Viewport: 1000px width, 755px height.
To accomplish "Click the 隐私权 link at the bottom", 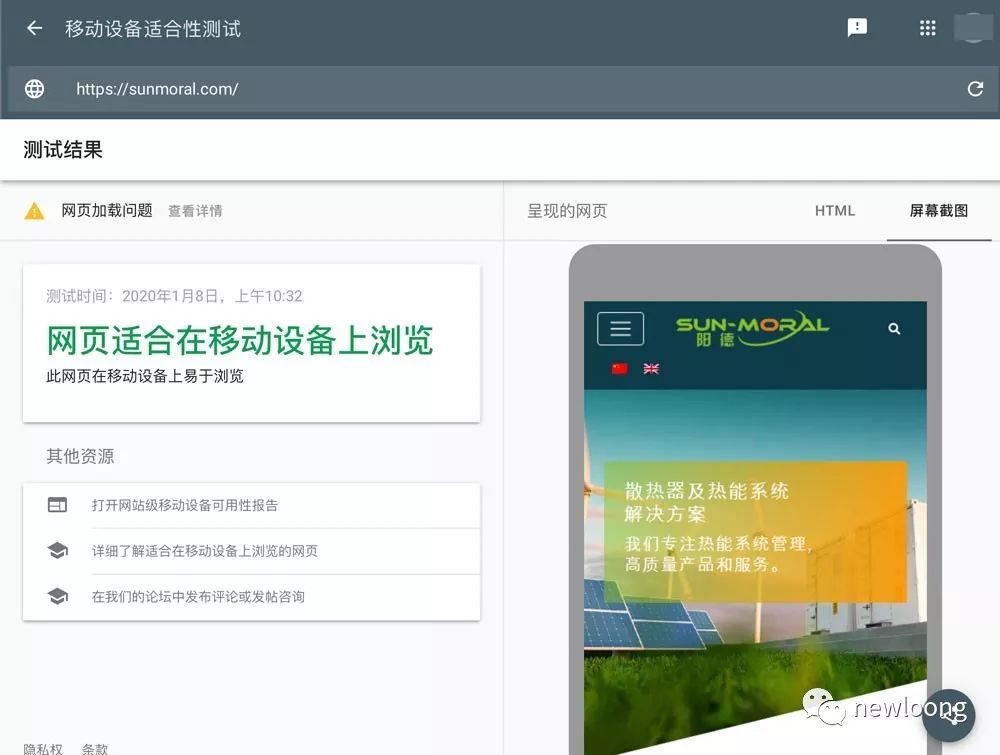I will pyautogui.click(x=44, y=748).
